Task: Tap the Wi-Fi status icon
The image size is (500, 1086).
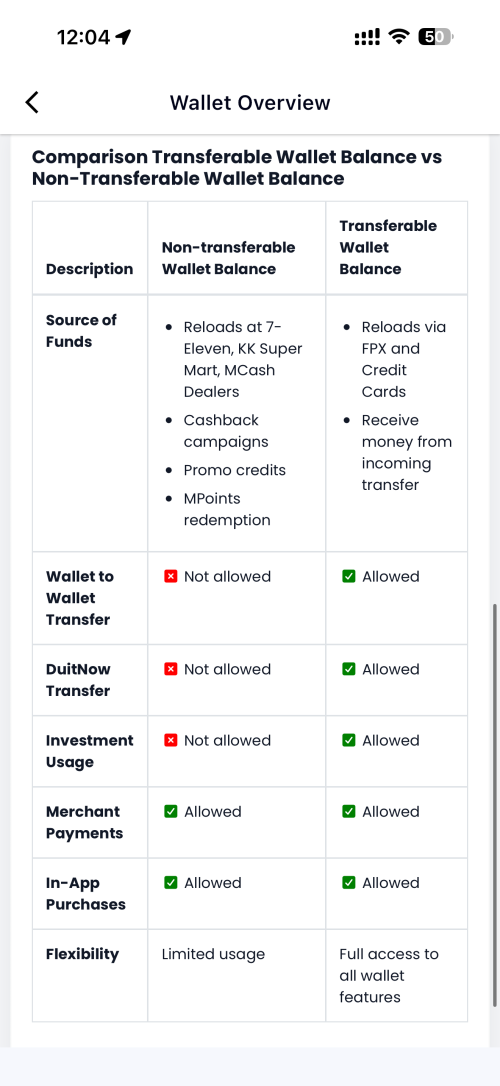Action: point(399,37)
